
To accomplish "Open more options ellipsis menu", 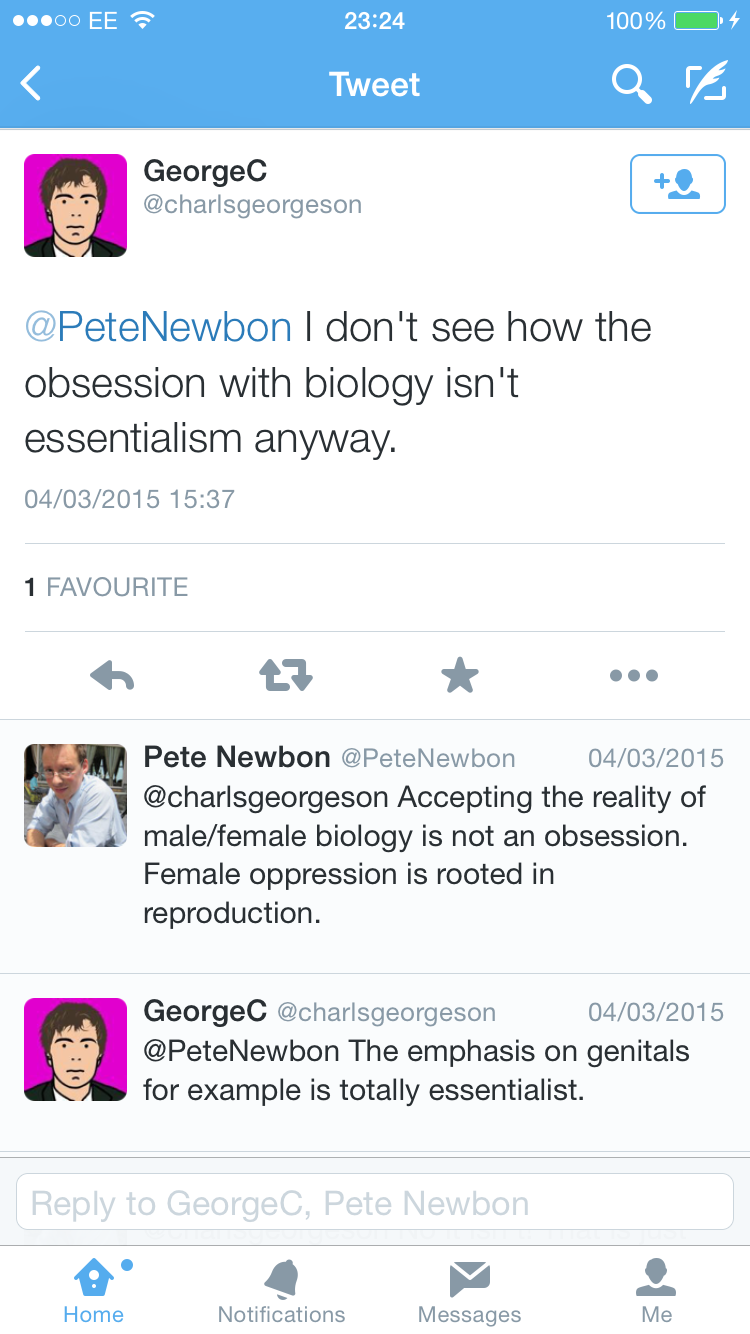I will pyautogui.click(x=633, y=676).
